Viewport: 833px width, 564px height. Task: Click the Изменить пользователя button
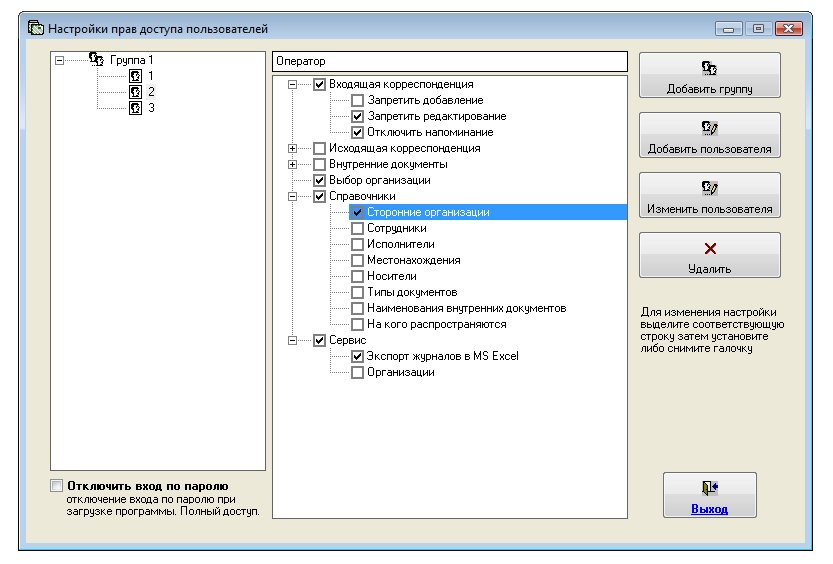point(710,195)
